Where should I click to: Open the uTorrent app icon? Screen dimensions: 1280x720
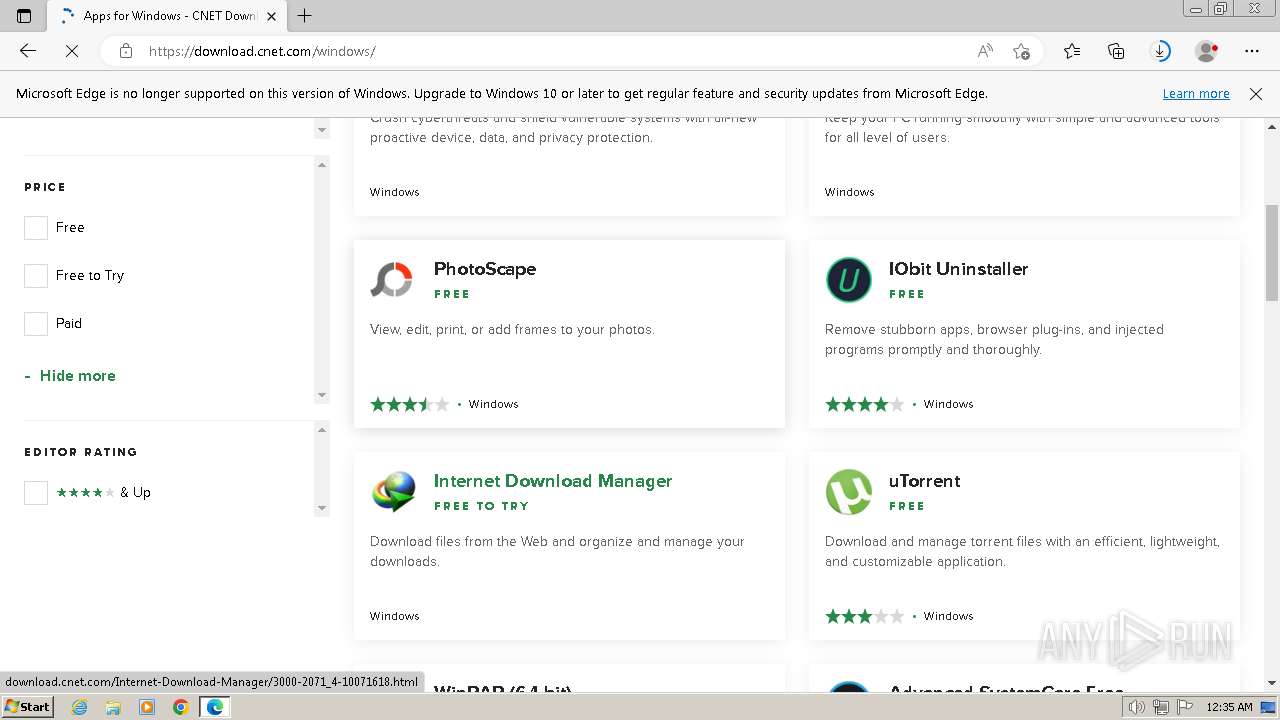(848, 492)
